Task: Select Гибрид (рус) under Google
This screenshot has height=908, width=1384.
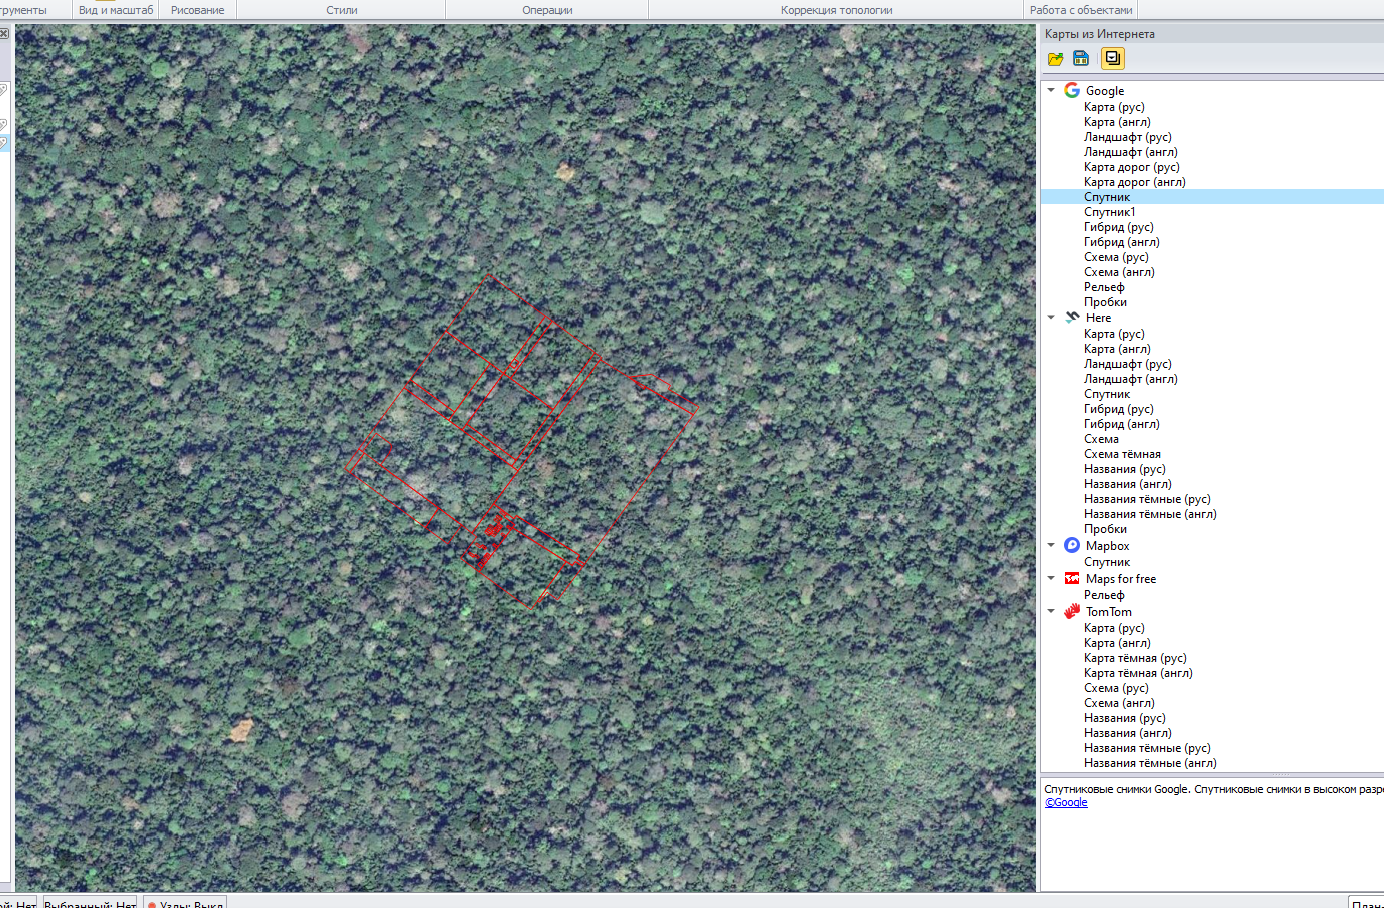Action: (1118, 227)
